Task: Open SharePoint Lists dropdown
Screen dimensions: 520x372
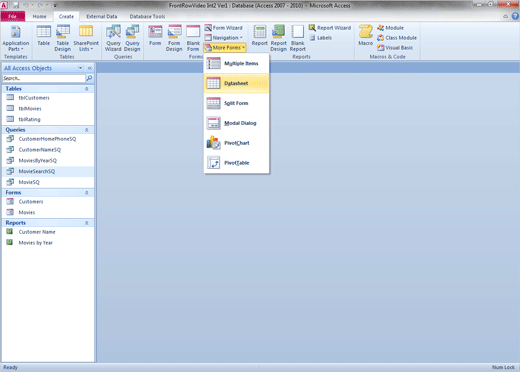Action: click(86, 38)
